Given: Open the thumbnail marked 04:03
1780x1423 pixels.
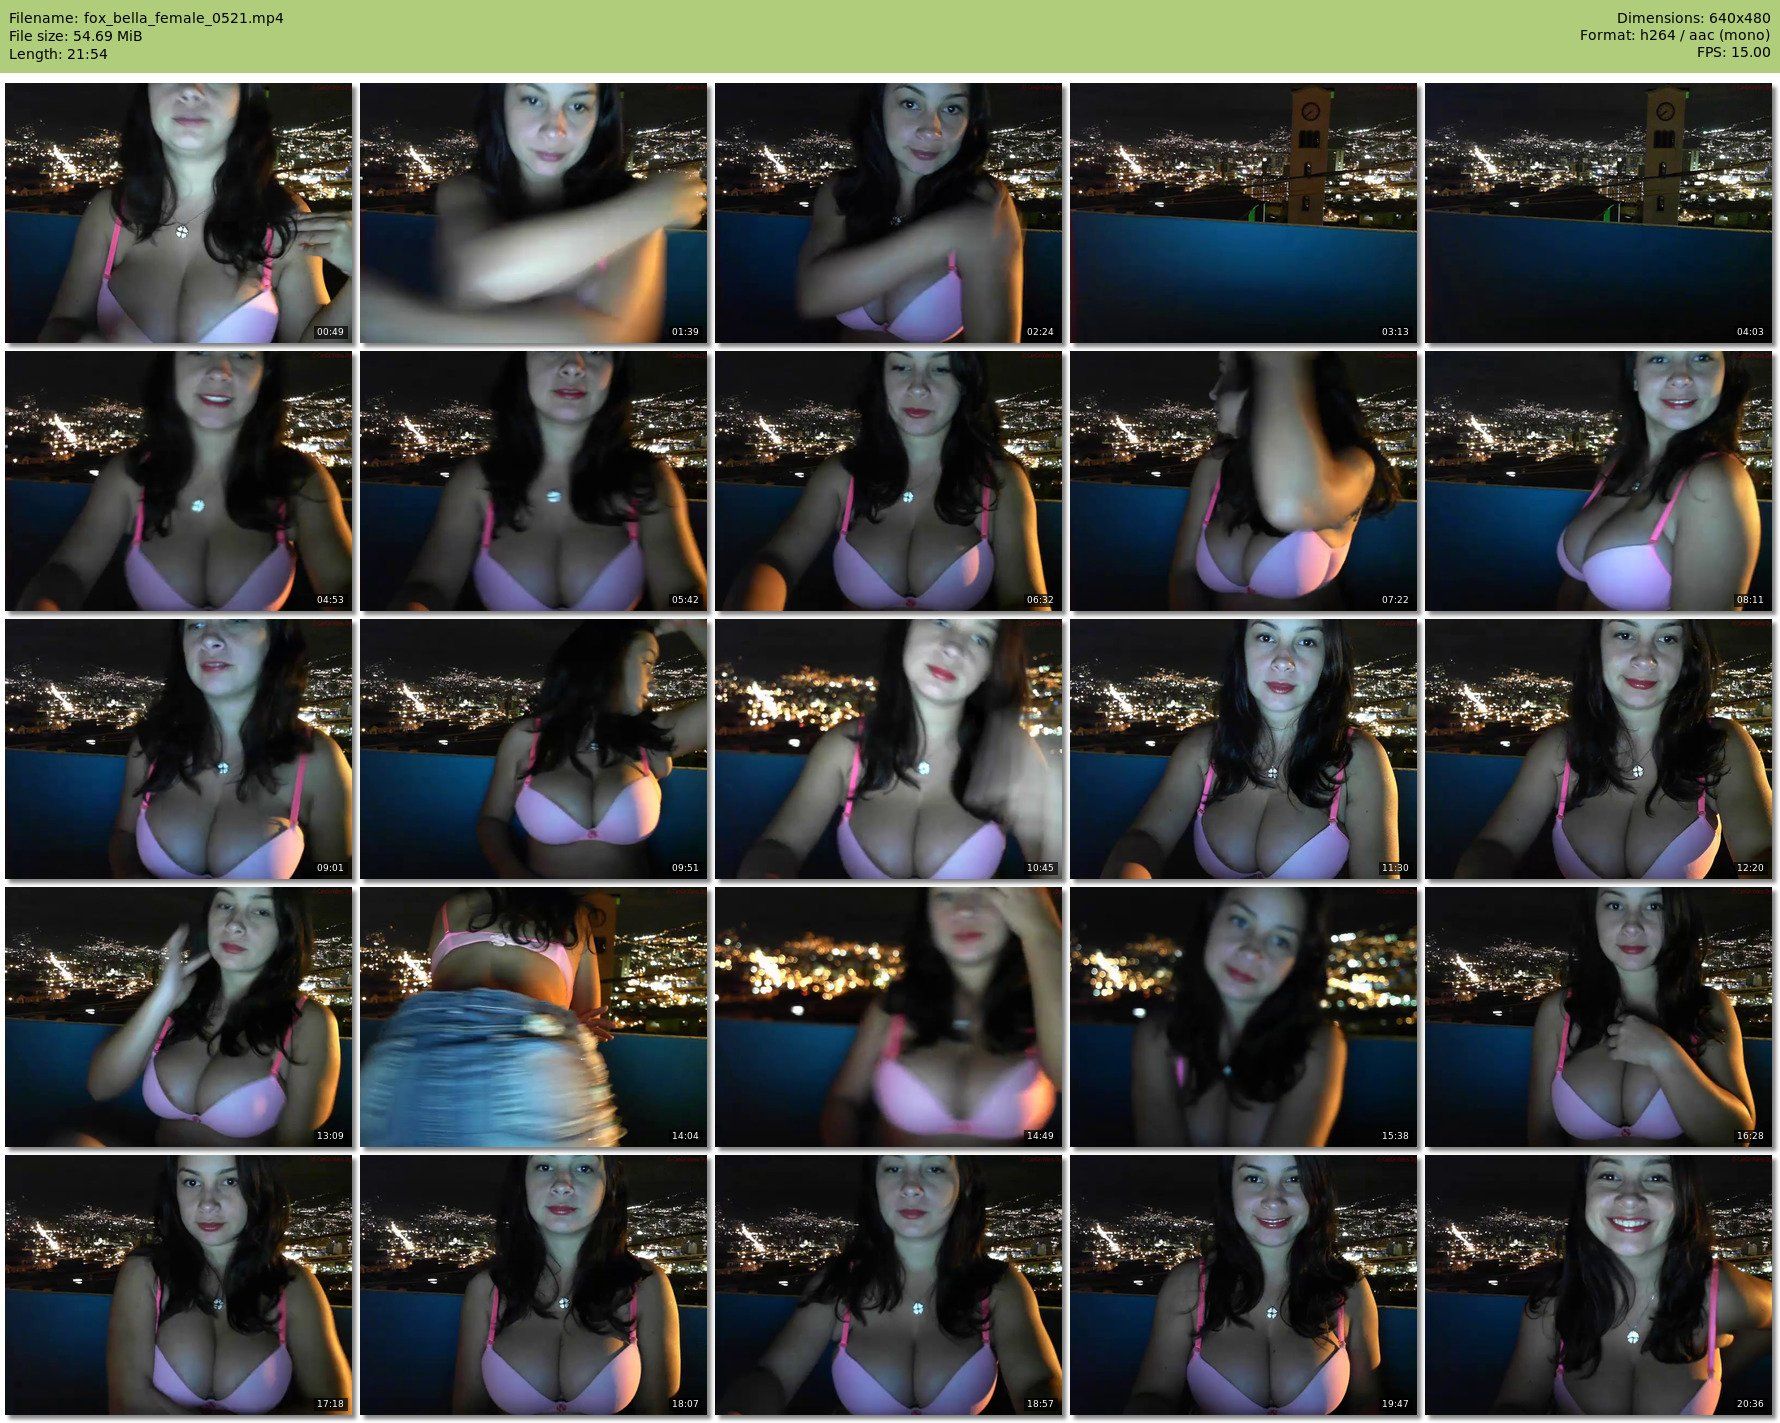Looking at the screenshot, I should pos(1598,213).
